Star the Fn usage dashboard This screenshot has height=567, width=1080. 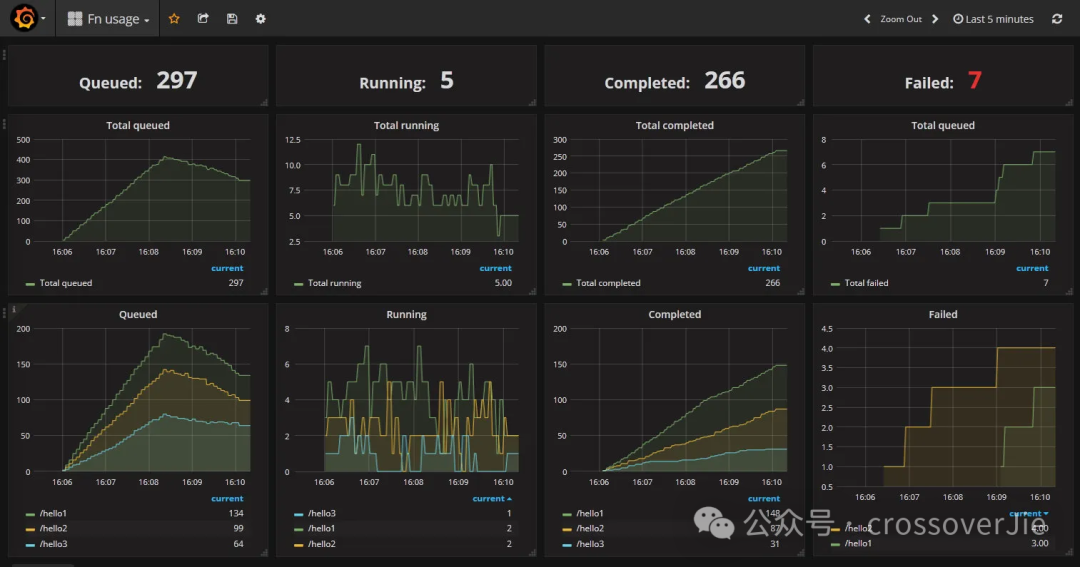point(174,19)
